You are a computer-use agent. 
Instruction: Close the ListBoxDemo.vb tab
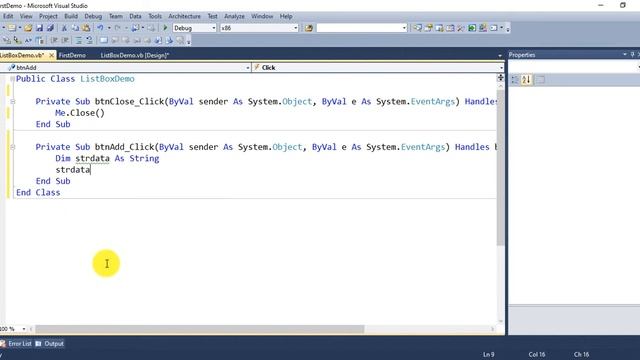(x=51, y=55)
